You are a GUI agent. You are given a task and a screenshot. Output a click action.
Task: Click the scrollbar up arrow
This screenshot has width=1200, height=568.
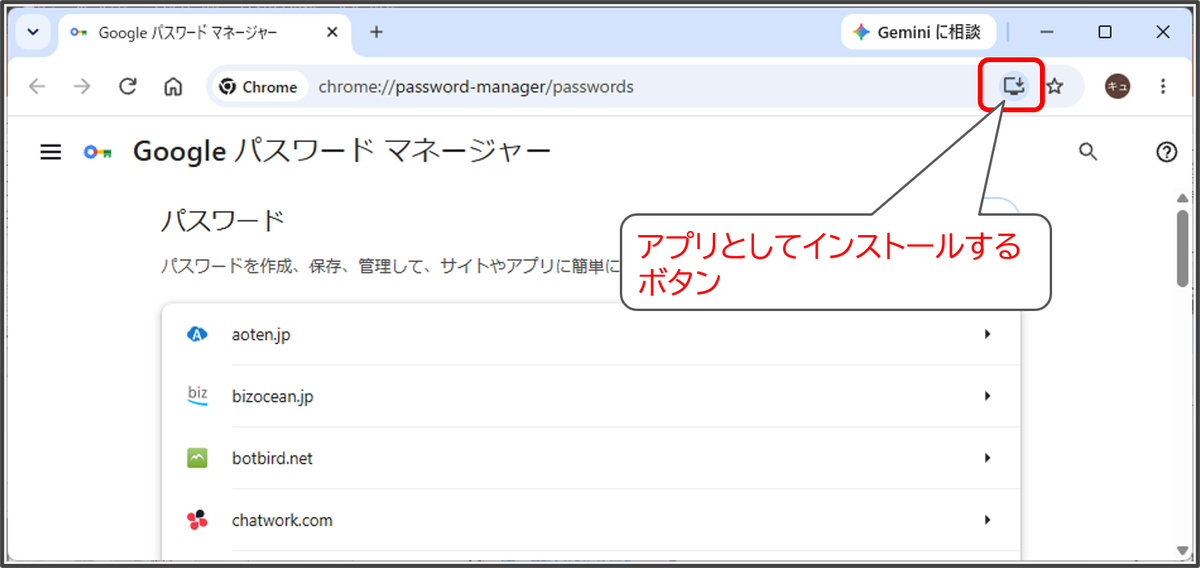click(x=1182, y=197)
